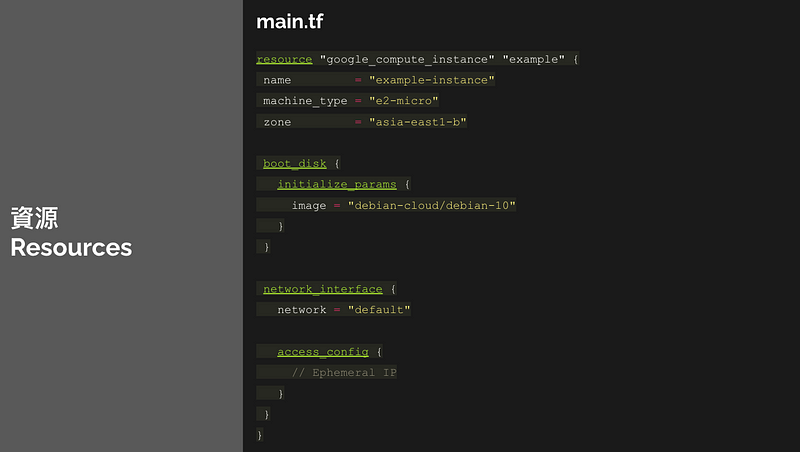The width and height of the screenshot is (800, 452).
Task: Click the "debian-cloud/debian-10" image value
Action: click(x=432, y=205)
